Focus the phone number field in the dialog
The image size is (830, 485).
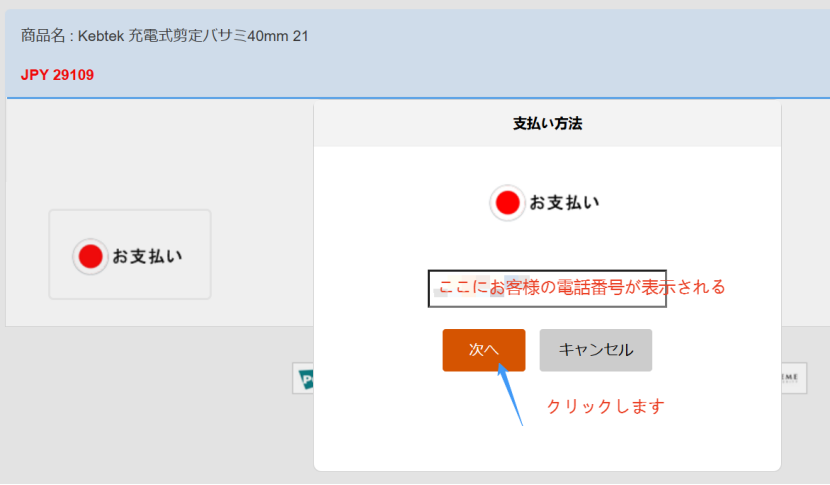click(547, 288)
